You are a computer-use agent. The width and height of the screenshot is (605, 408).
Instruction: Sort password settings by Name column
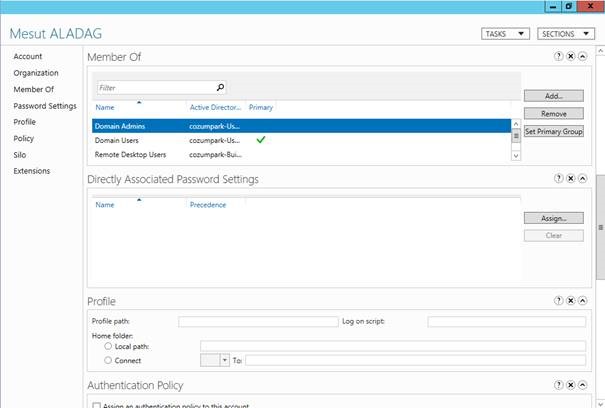point(105,205)
